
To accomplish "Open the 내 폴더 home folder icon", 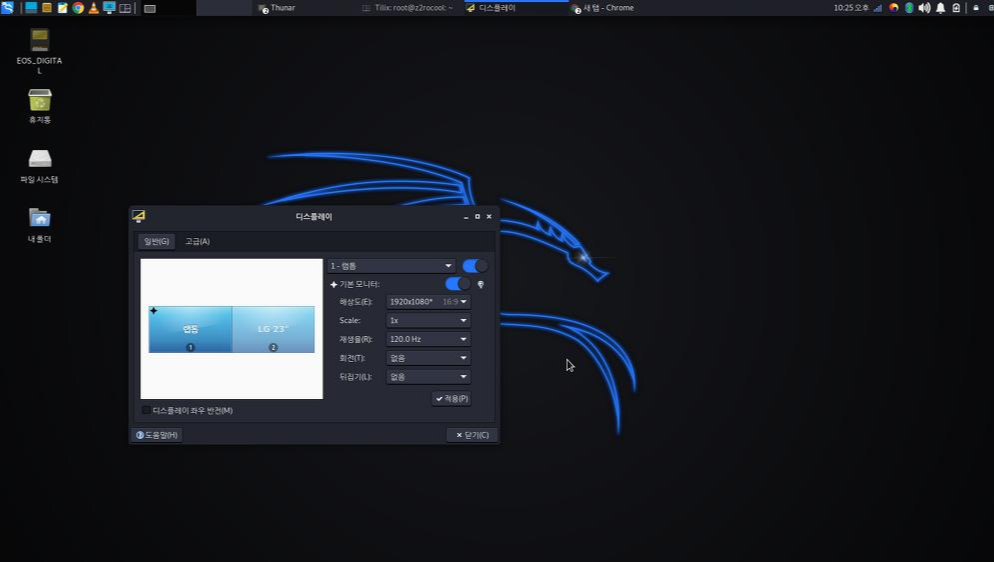I will click(x=39, y=225).
